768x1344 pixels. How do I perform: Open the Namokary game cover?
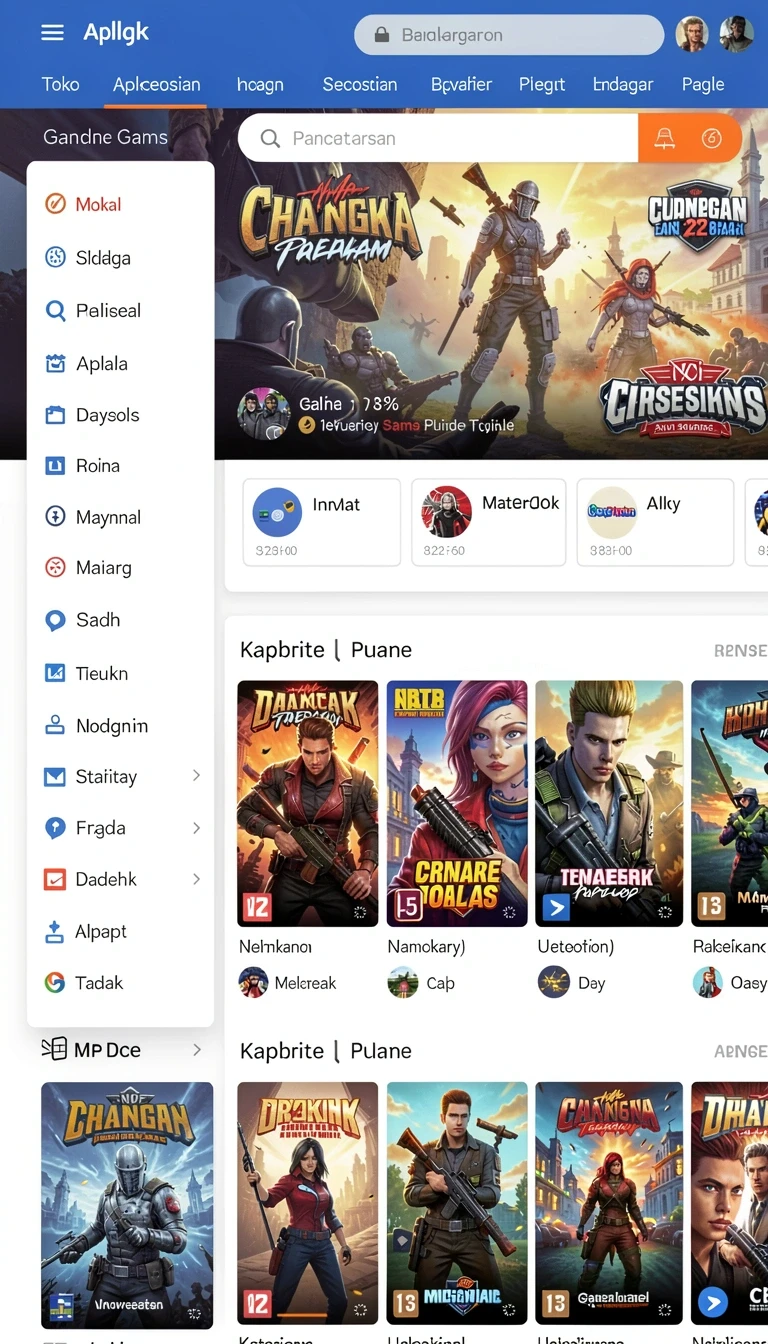(457, 803)
